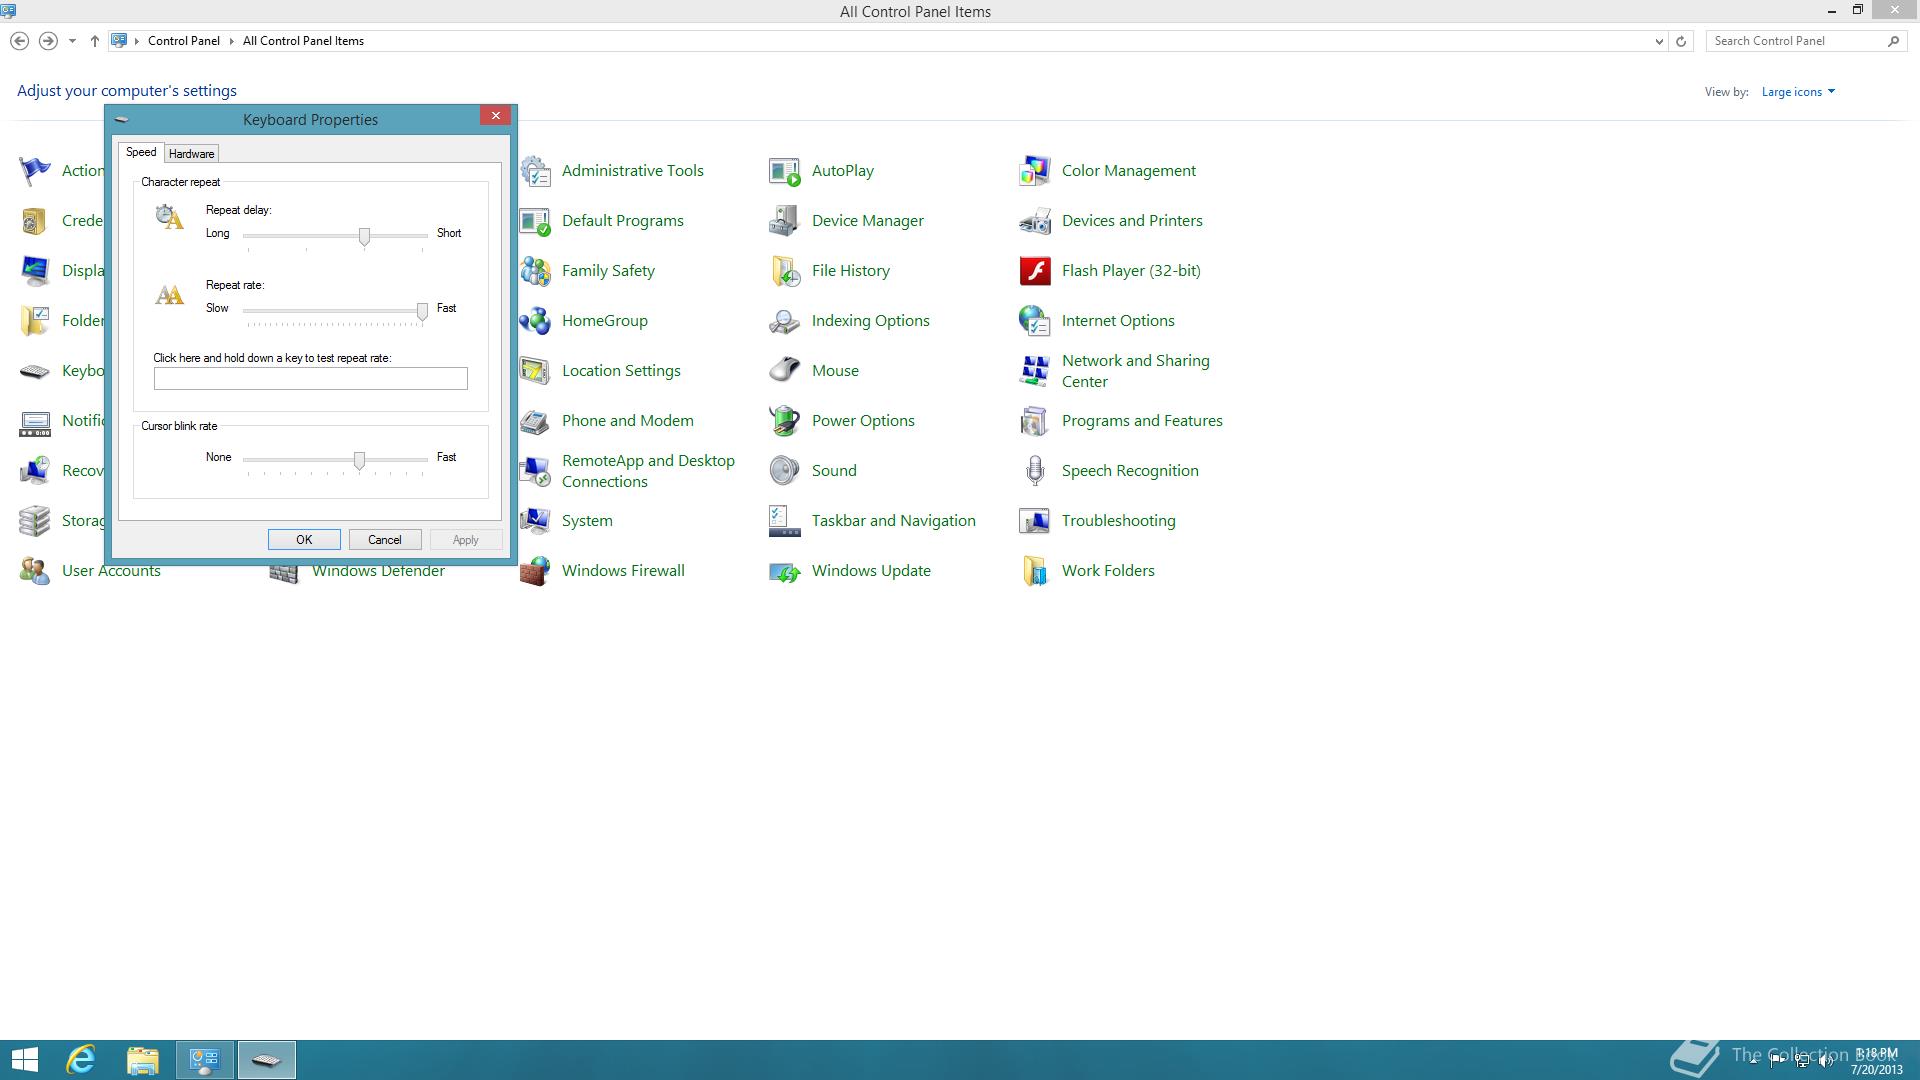Open the System icon
Viewport: 1920px width, 1080px height.
[535, 521]
